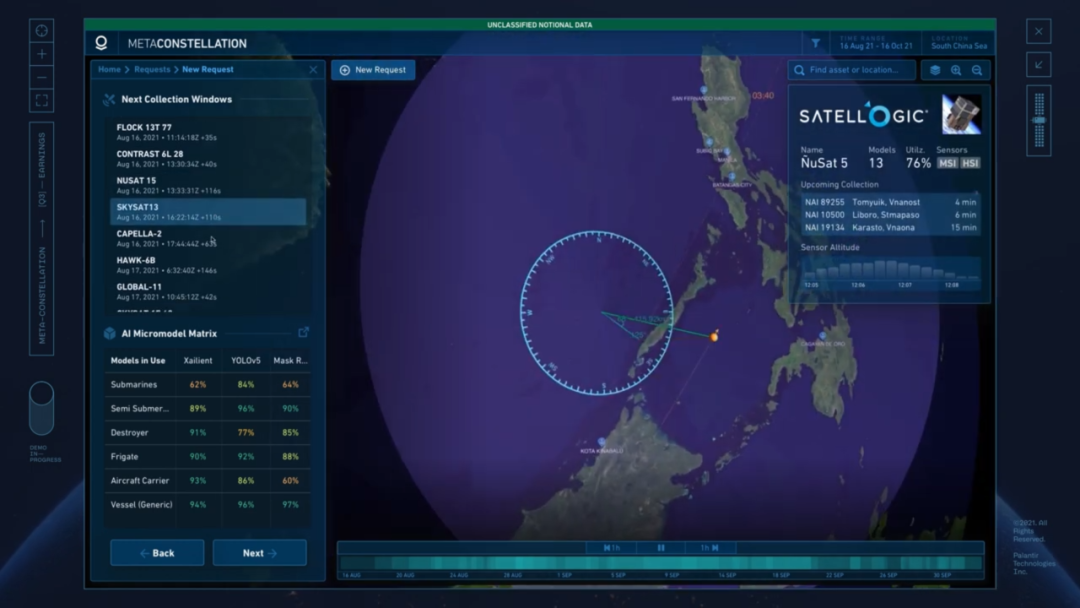Click the San Fernando Harbor map pin
Viewport: 1080px width, 608px height.
pyautogui.click(x=703, y=90)
